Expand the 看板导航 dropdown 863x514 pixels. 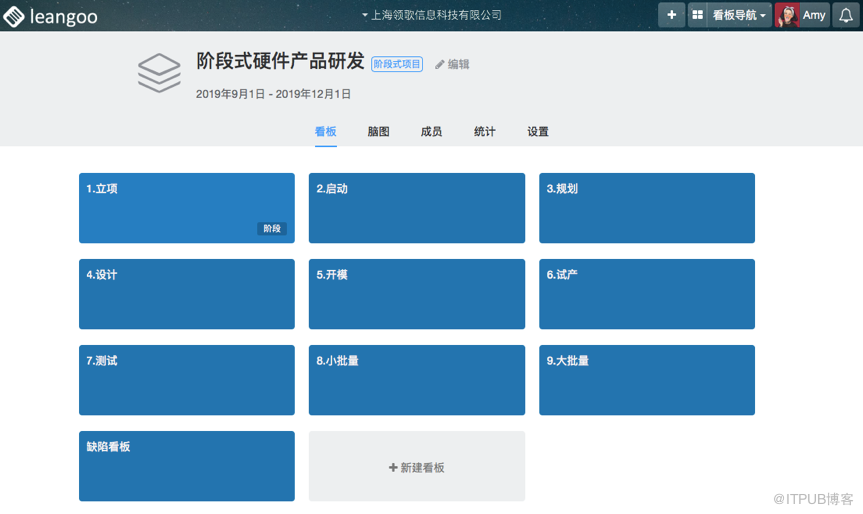(740, 15)
